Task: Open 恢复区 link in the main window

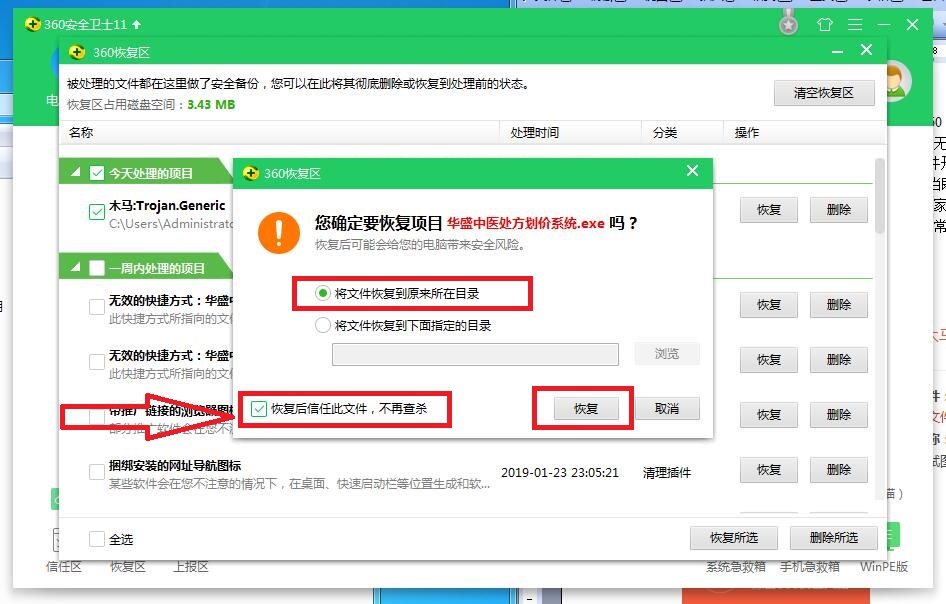Action: (x=127, y=567)
